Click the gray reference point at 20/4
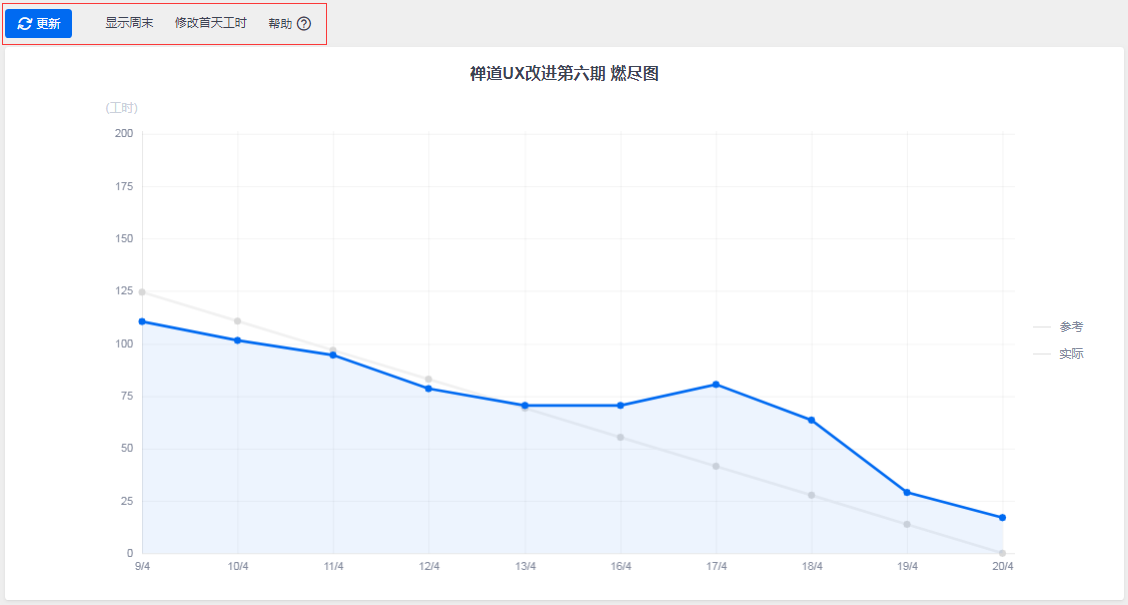This screenshot has width=1128, height=605. tap(1002, 553)
